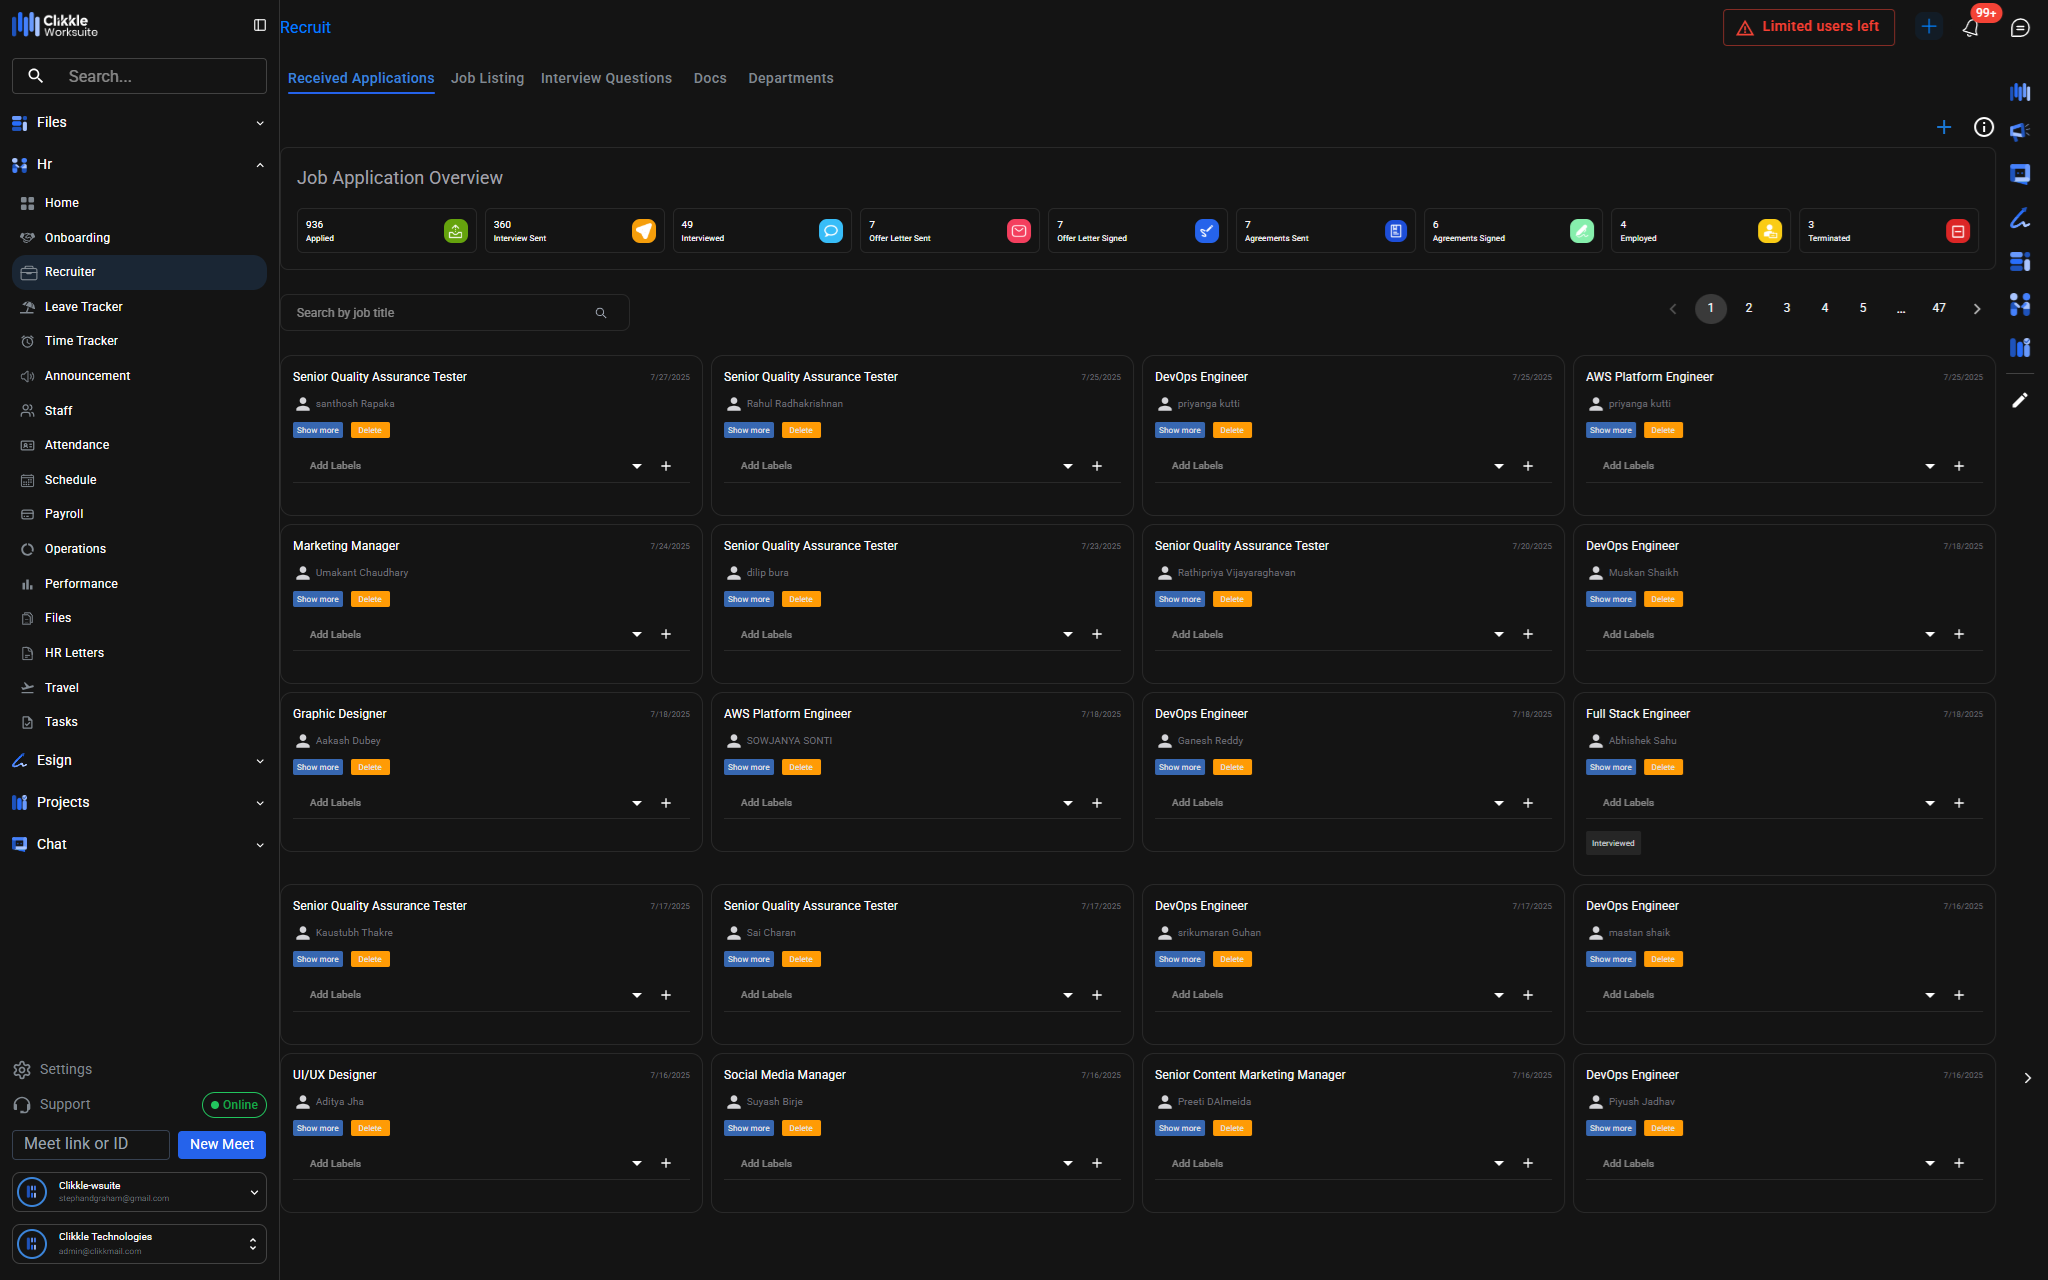Viewport: 2048px width, 1280px height.
Task: Click the blue plus icon in header
Action: [x=1929, y=27]
